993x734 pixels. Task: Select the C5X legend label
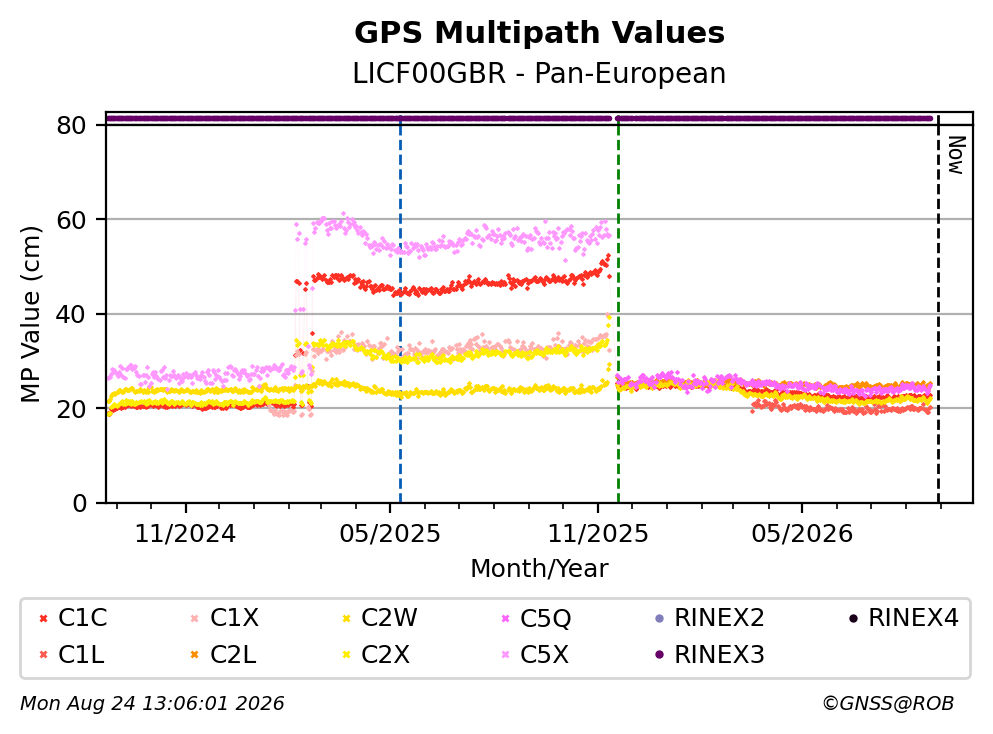(544, 655)
